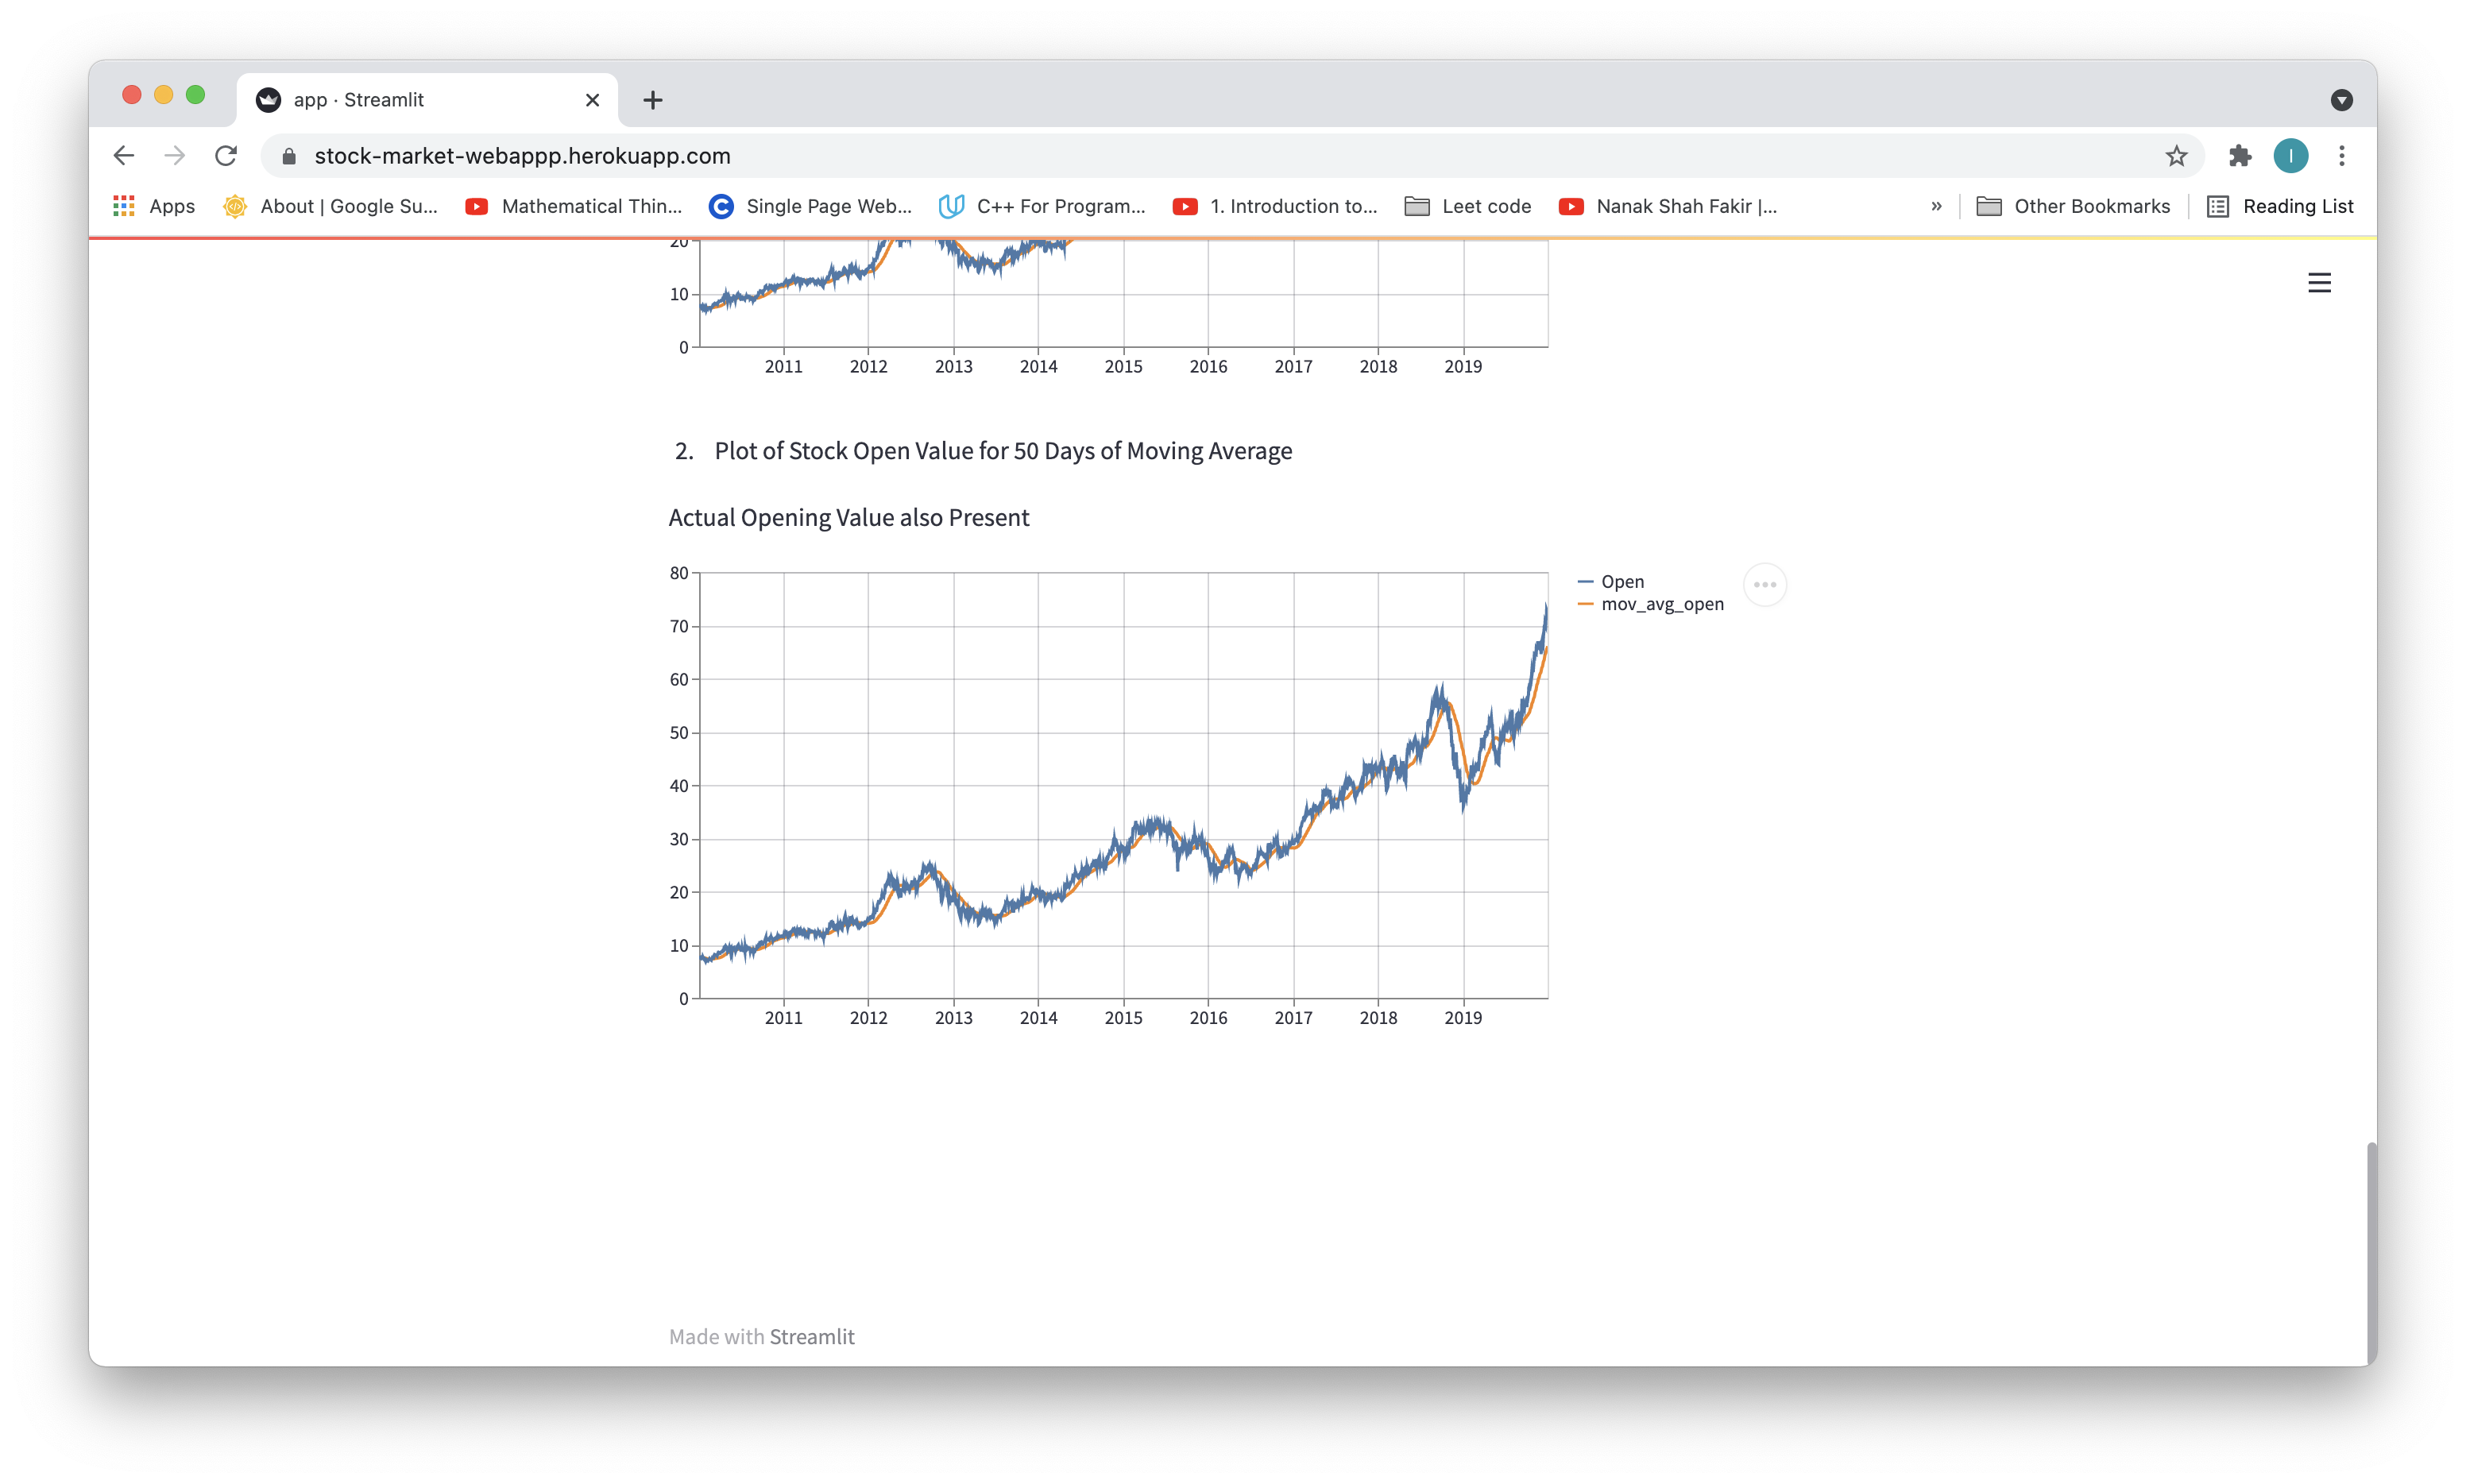The image size is (2466, 1484).
Task: Open the tab search chevron at top right
Action: (x=2343, y=100)
